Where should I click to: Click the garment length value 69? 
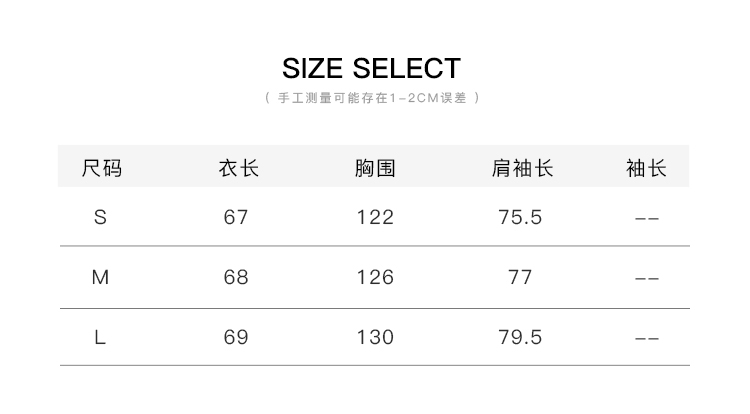click(x=236, y=338)
